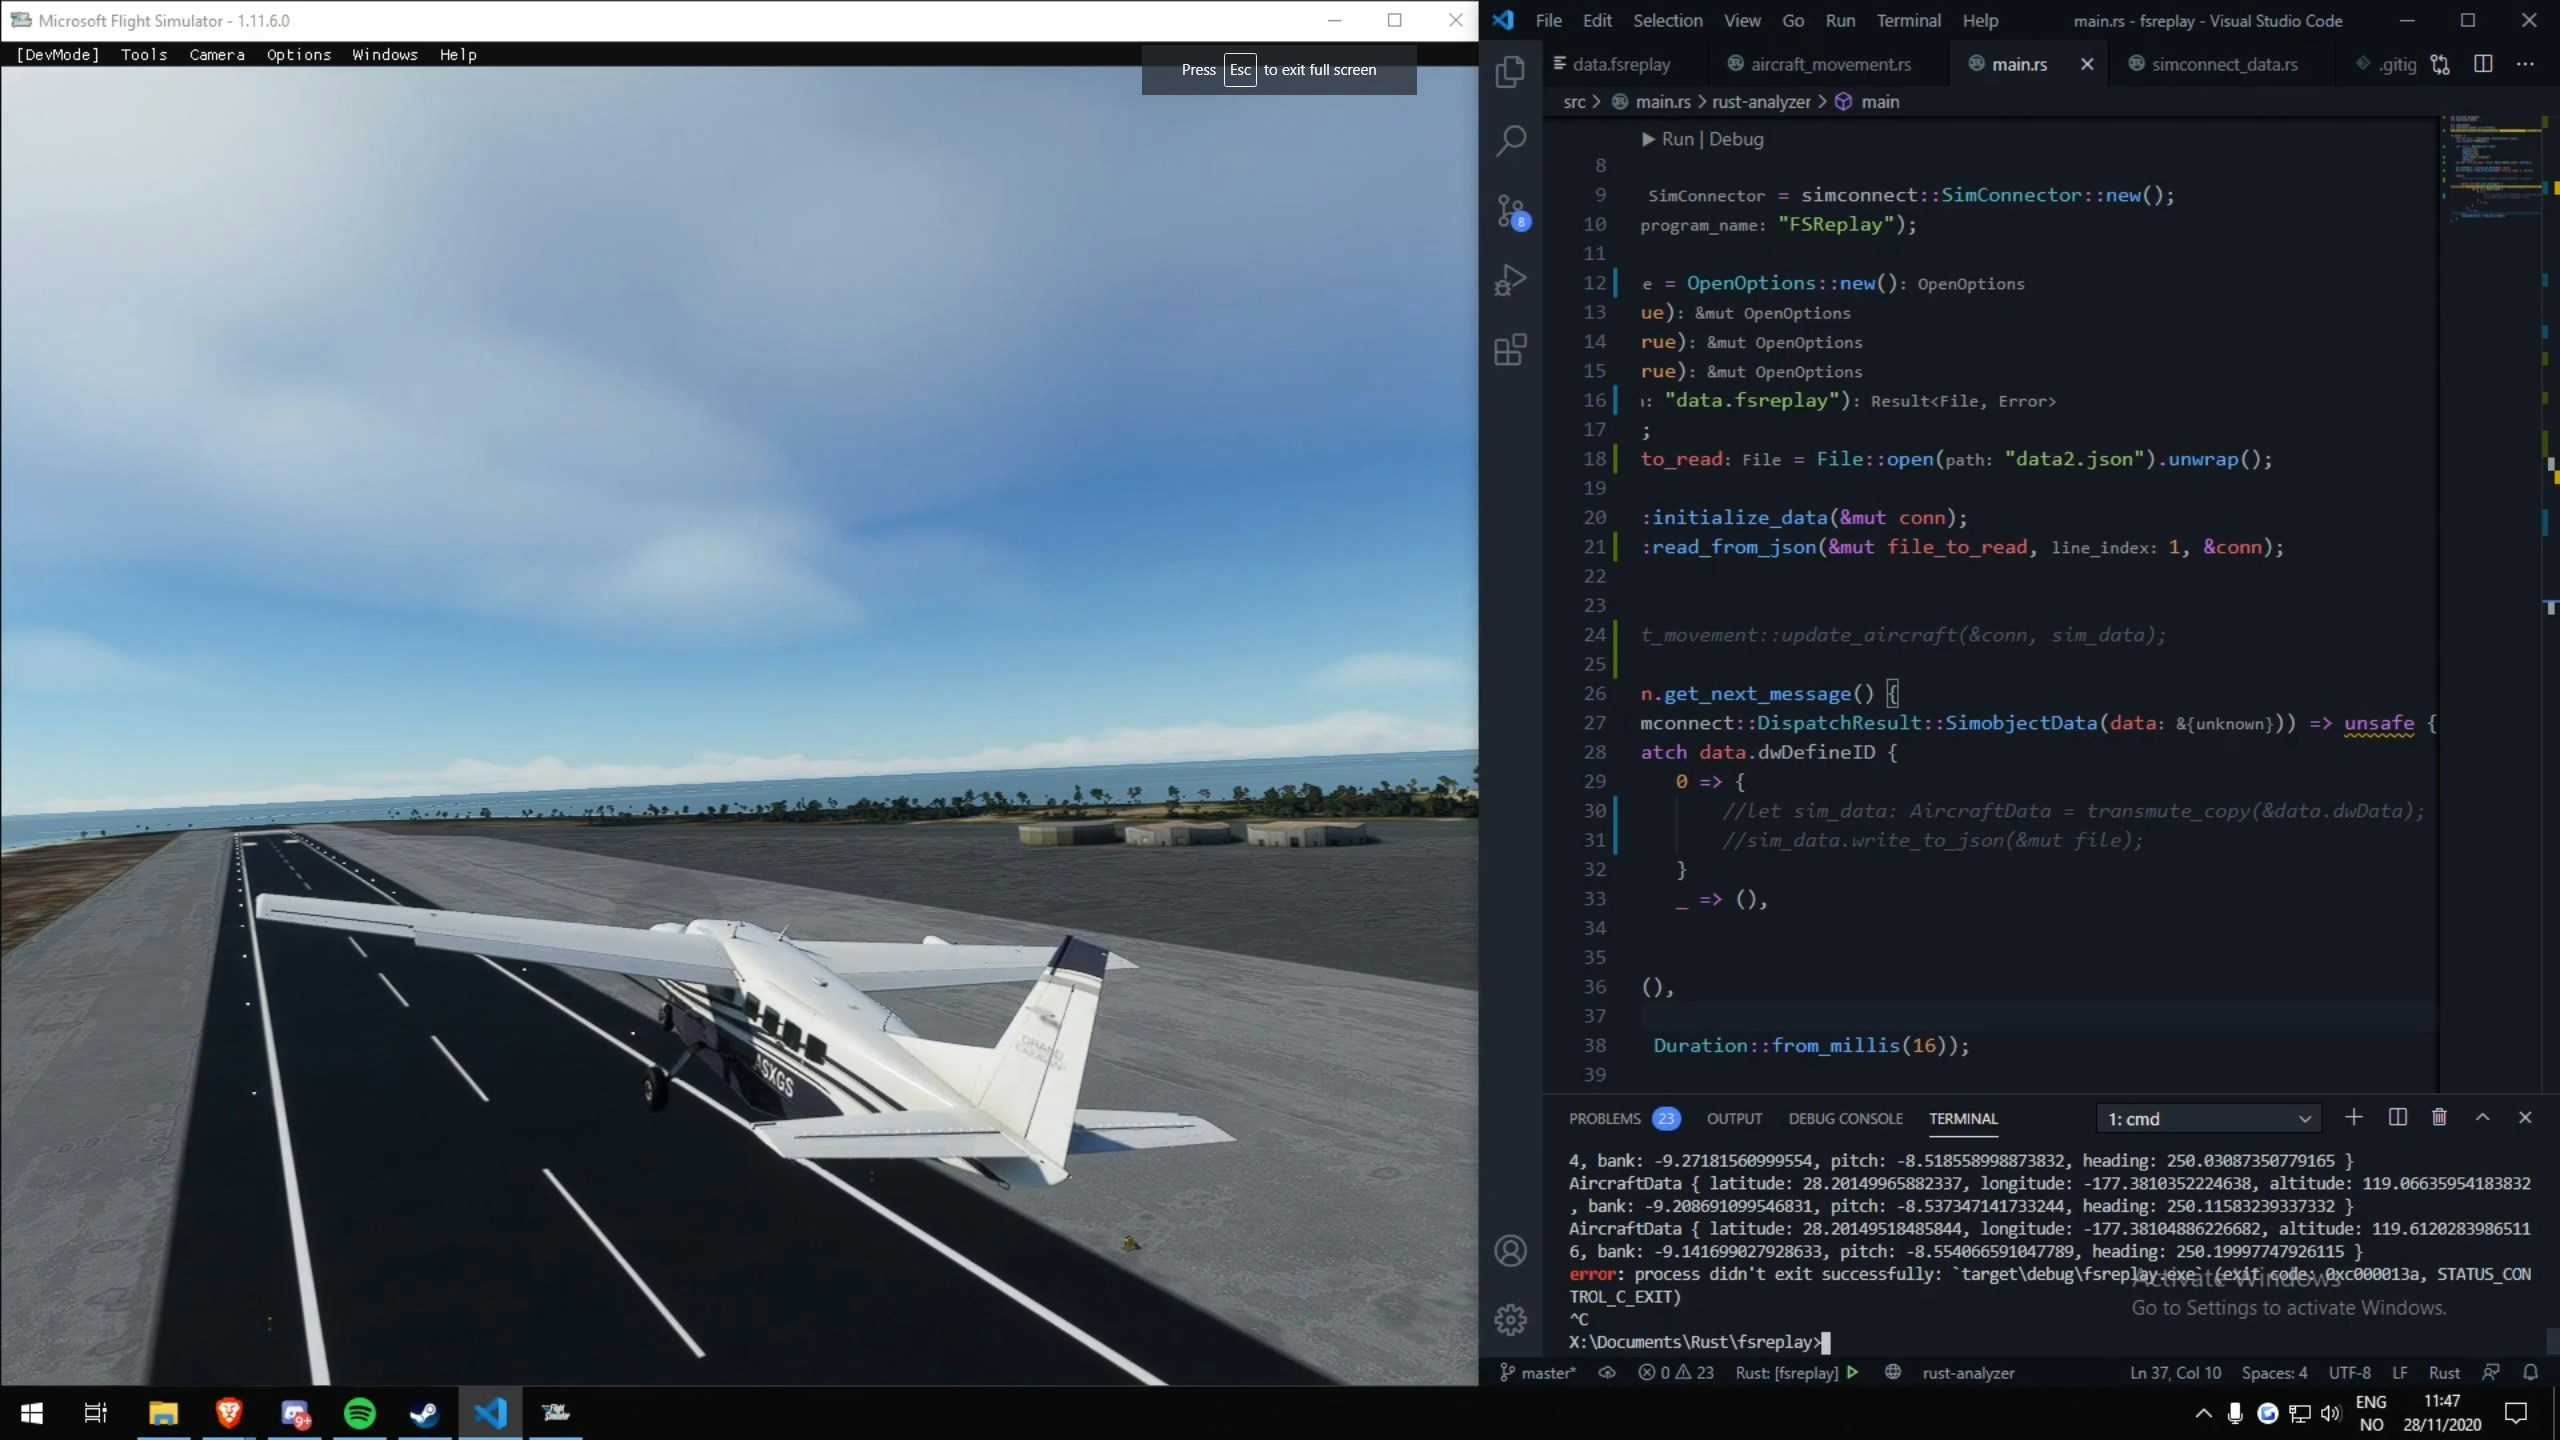Add a new terminal with plus icon
Screen dimensions: 2560x1440
tap(2353, 1117)
